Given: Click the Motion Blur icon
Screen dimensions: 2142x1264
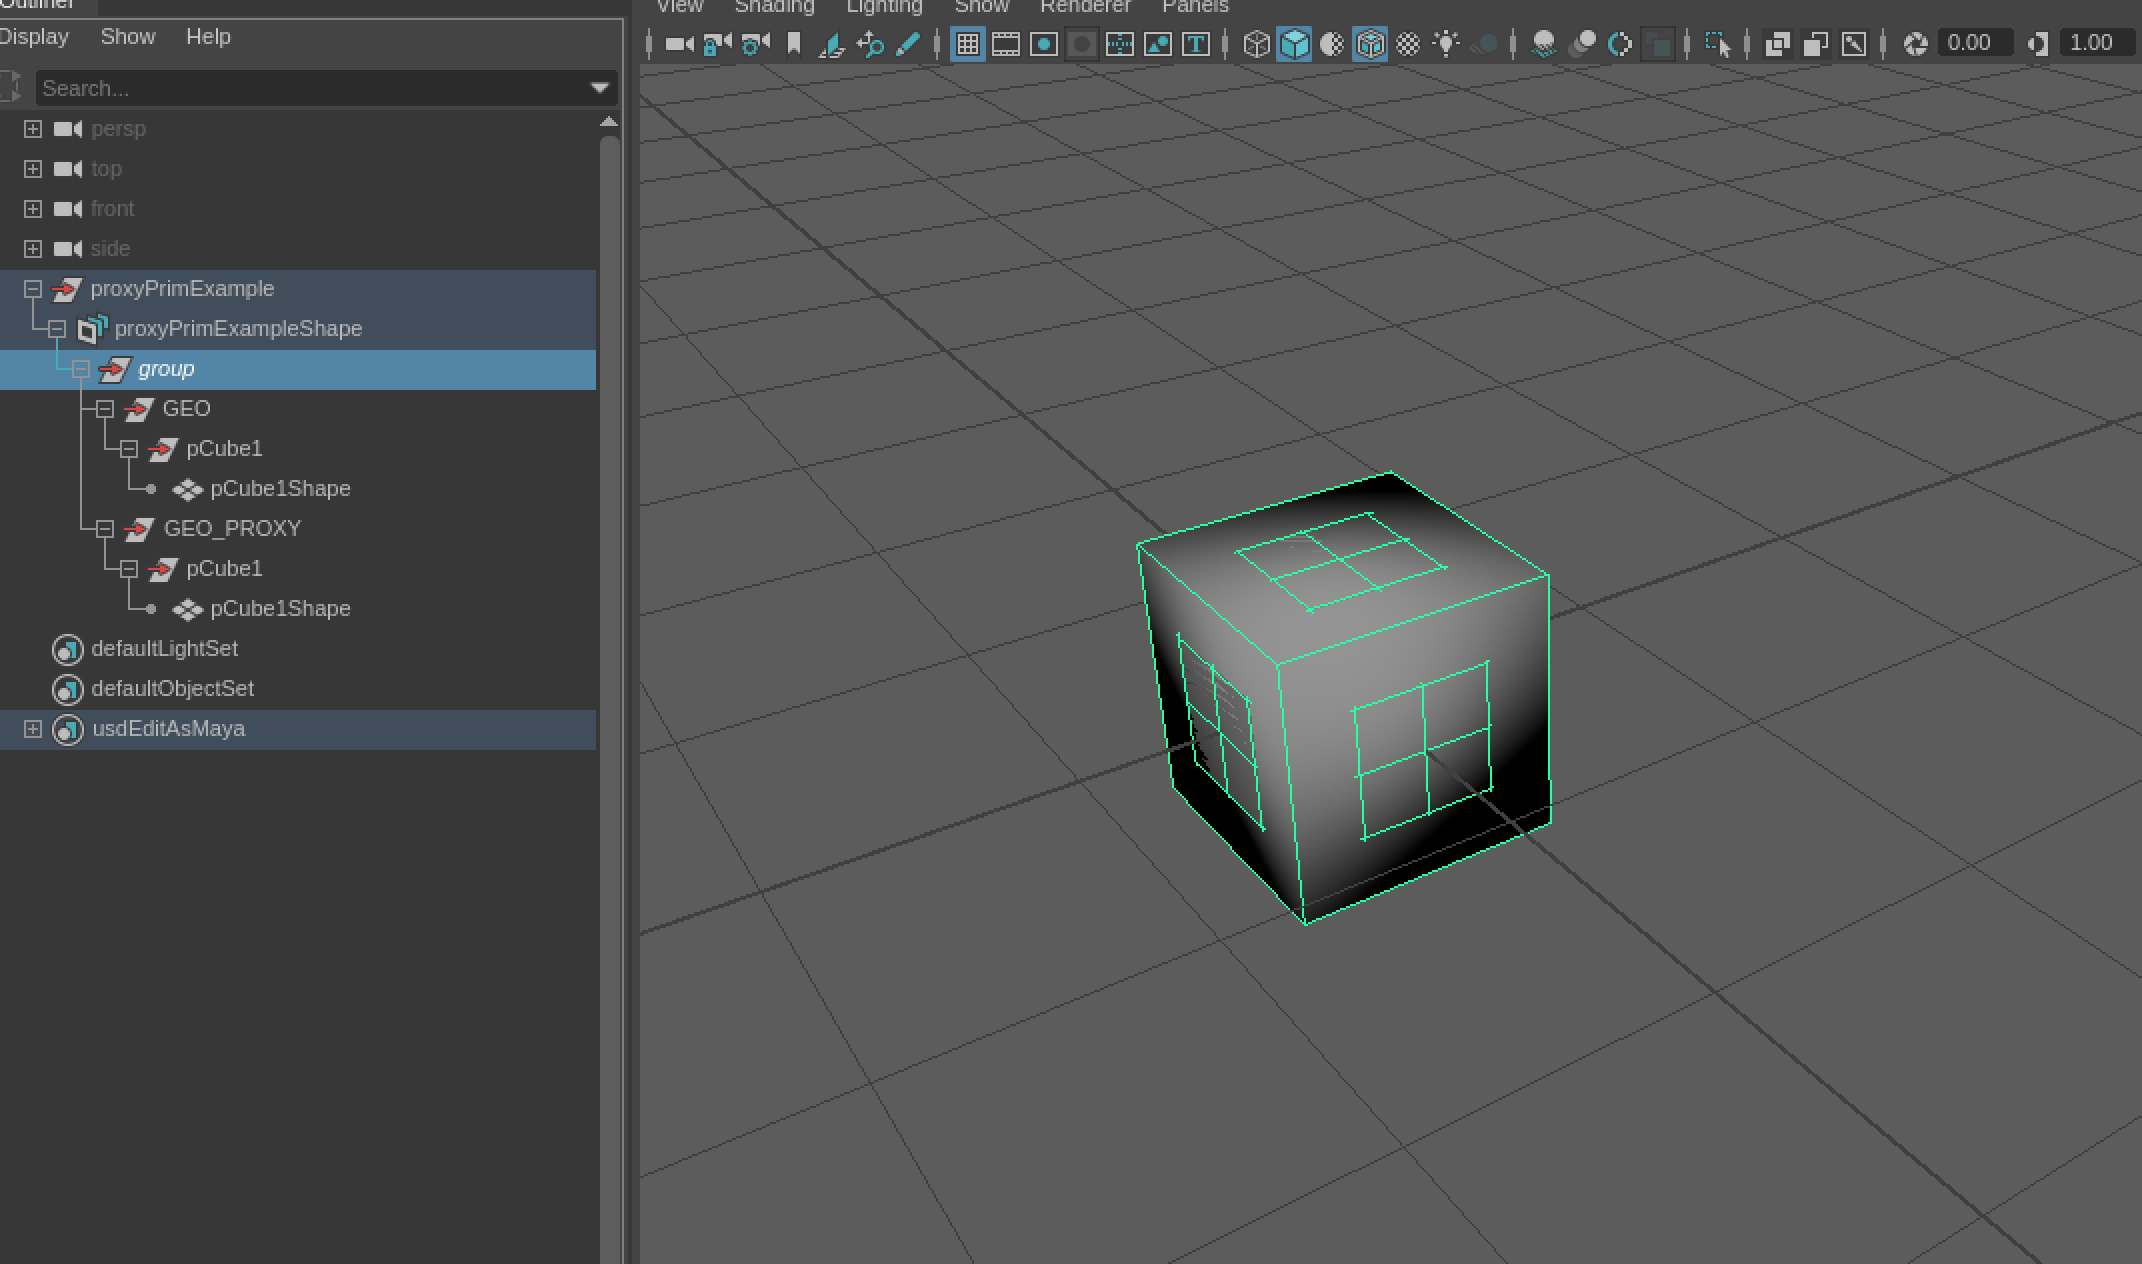Looking at the screenshot, I should [1582, 44].
